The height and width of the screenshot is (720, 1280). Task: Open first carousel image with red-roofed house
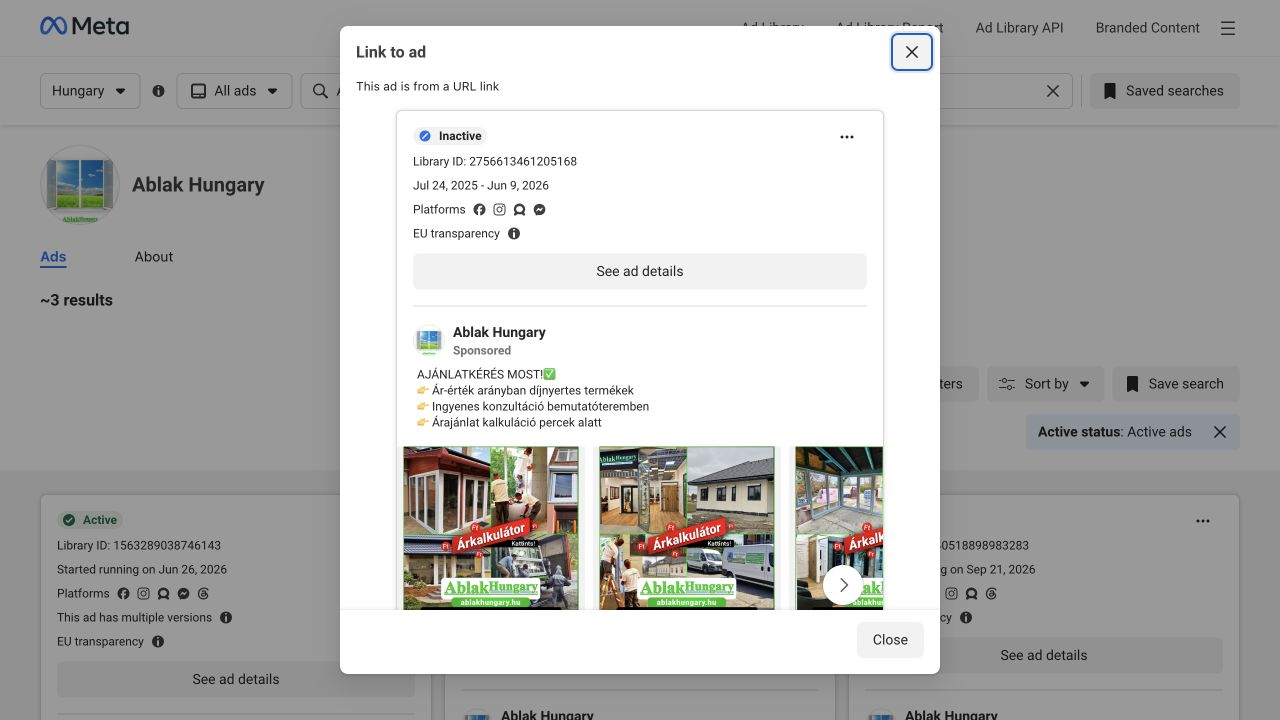(x=491, y=527)
